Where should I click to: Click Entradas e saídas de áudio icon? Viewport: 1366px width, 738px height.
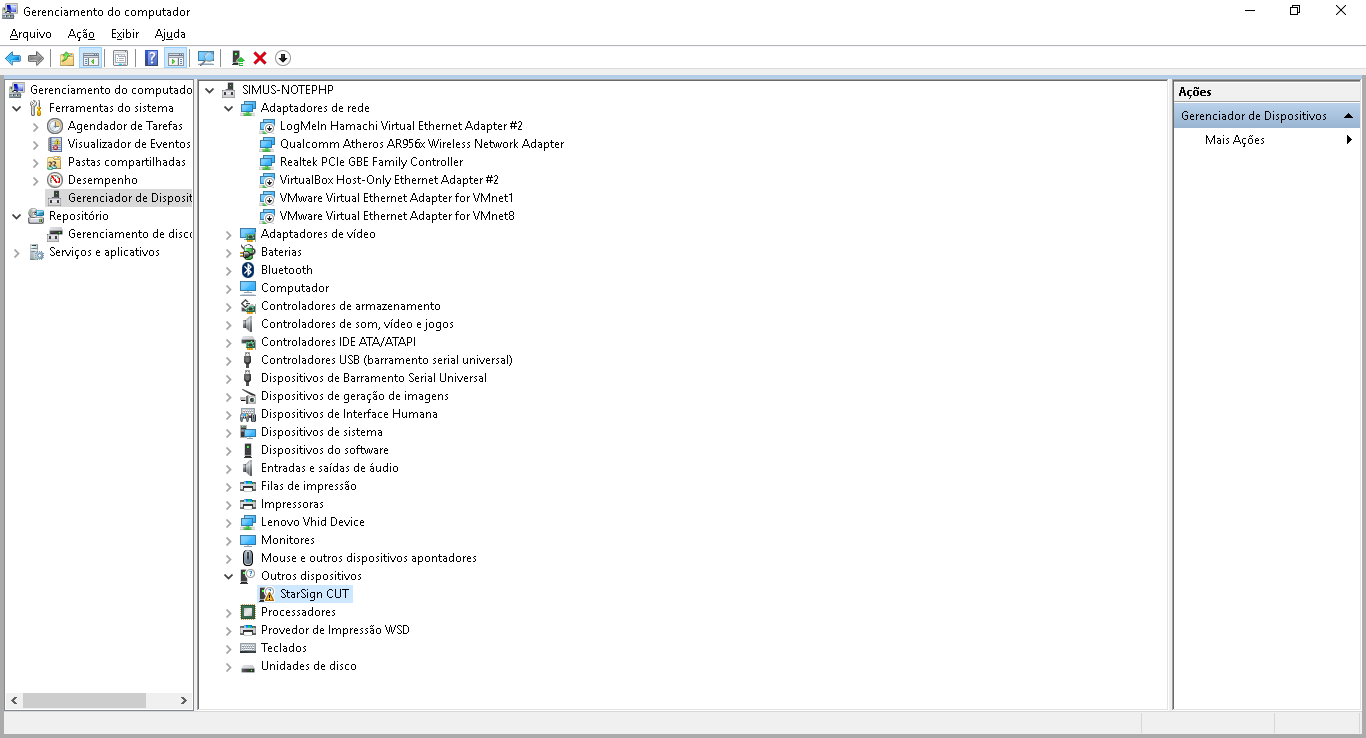click(x=248, y=468)
